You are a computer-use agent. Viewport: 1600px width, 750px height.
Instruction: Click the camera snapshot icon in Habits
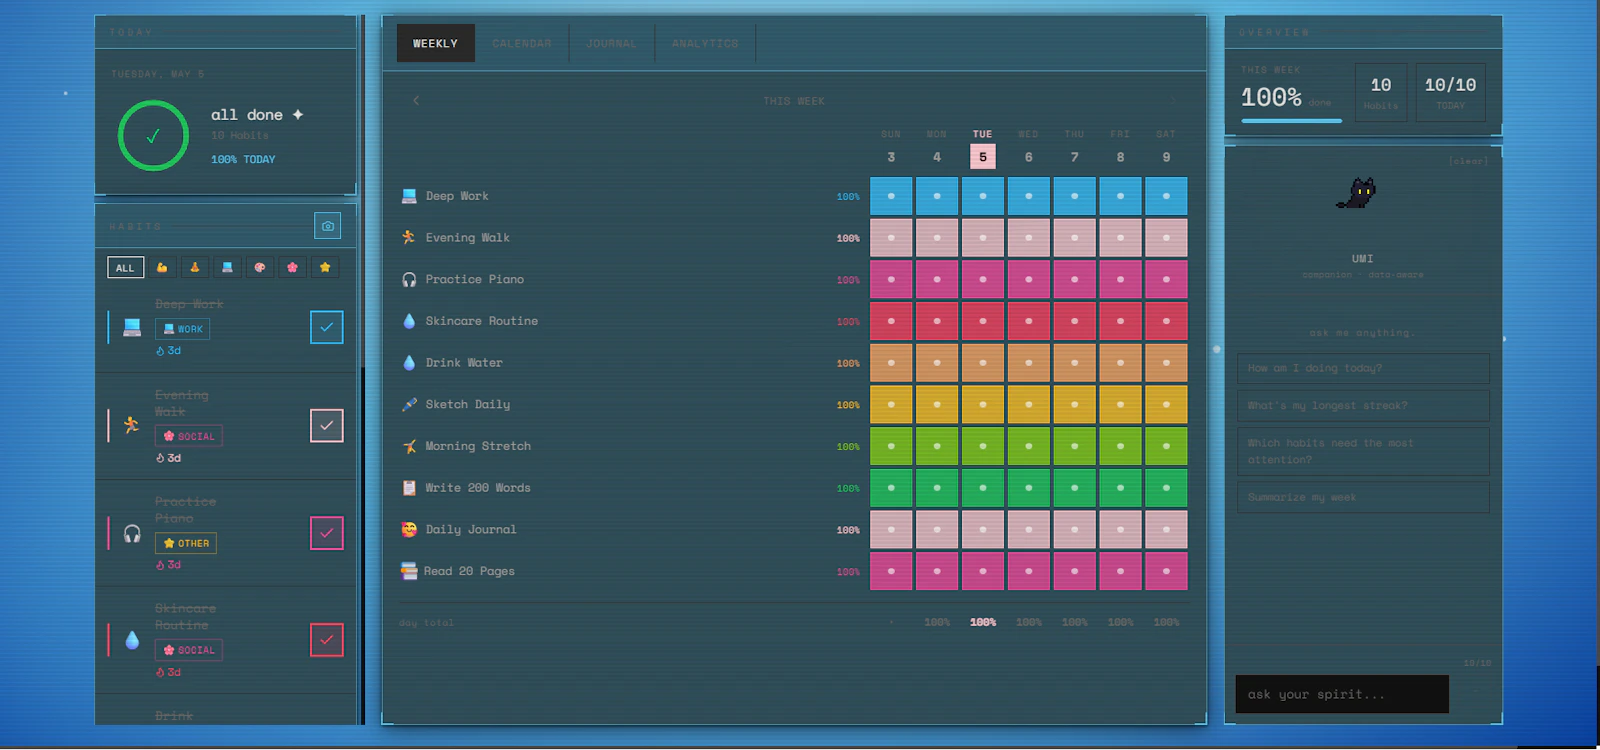(x=327, y=226)
